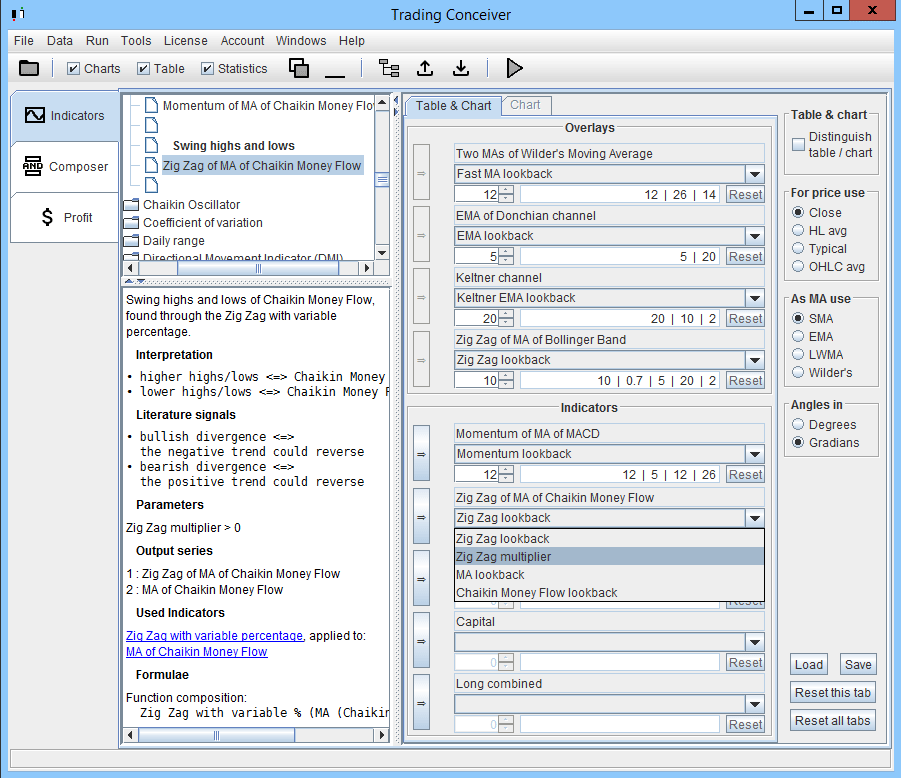Click arrow button beside Momentum of MA of MACD
901x778 pixels.
(421, 454)
